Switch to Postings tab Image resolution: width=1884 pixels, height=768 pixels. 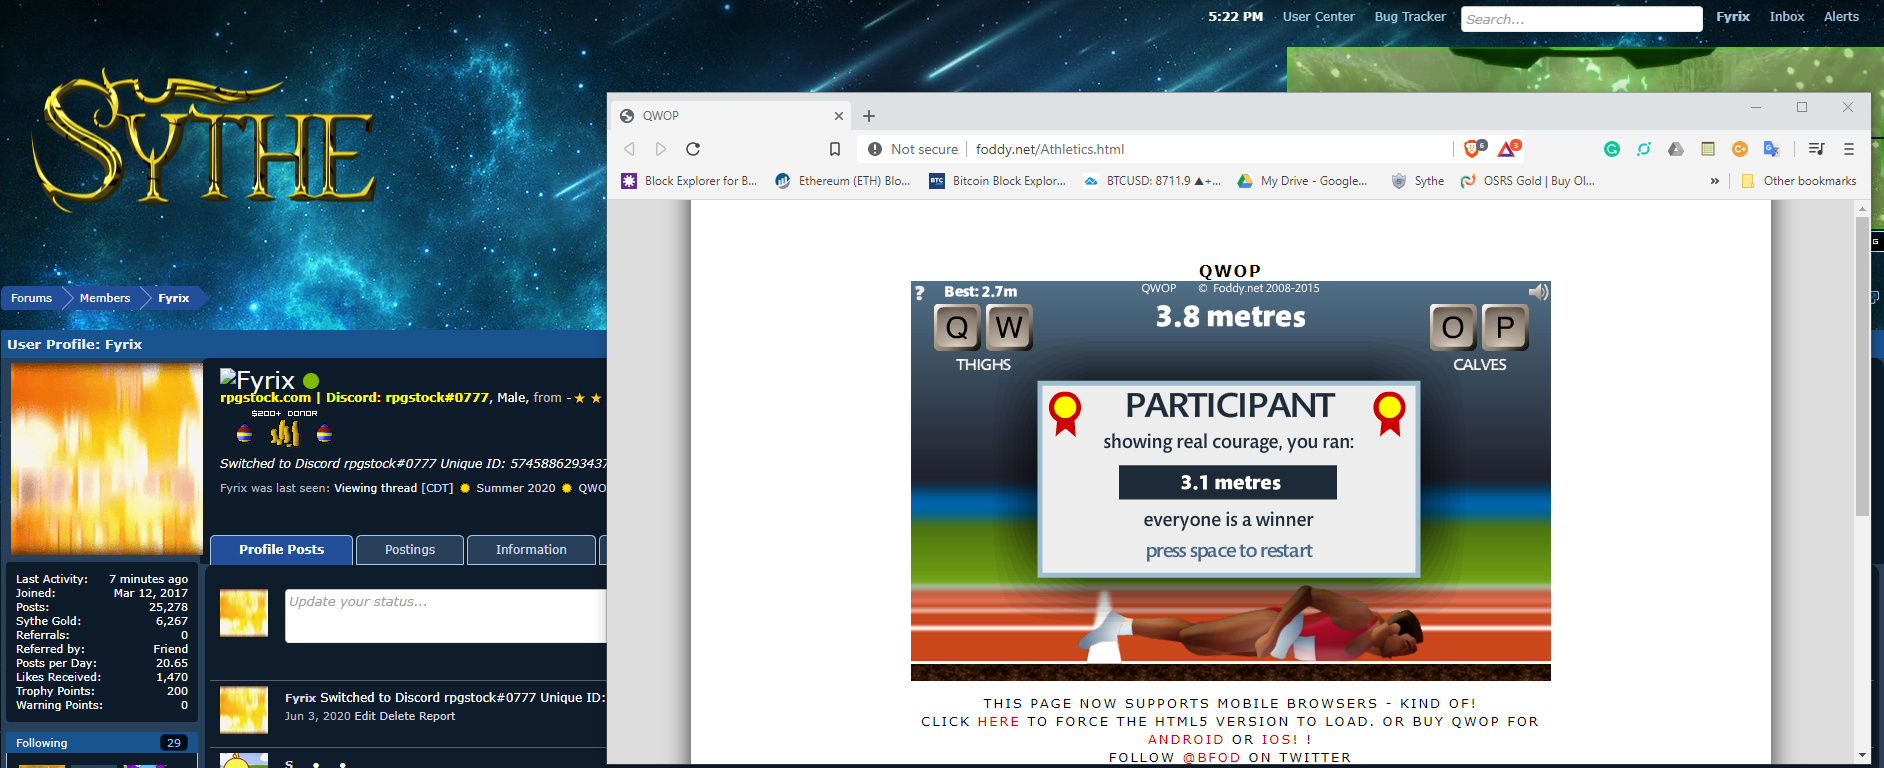pyautogui.click(x=410, y=550)
